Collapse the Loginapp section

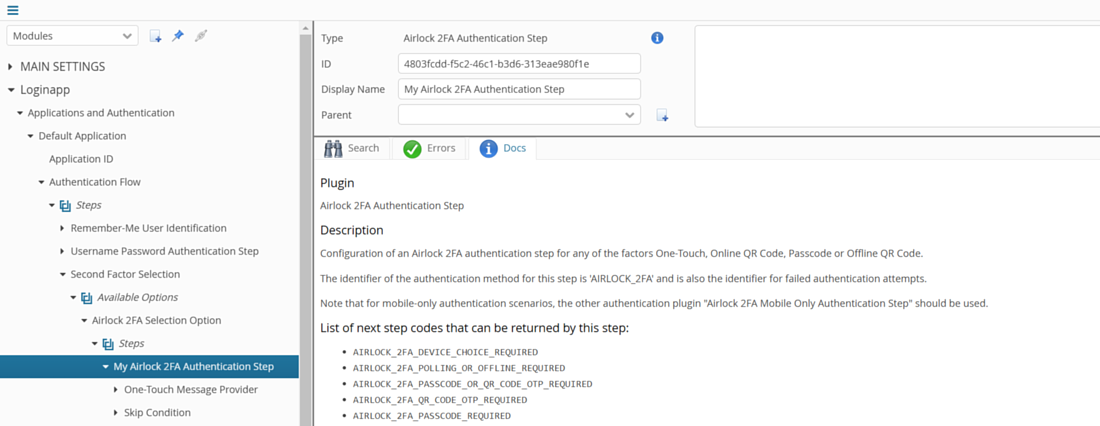pyautogui.click(x=11, y=90)
